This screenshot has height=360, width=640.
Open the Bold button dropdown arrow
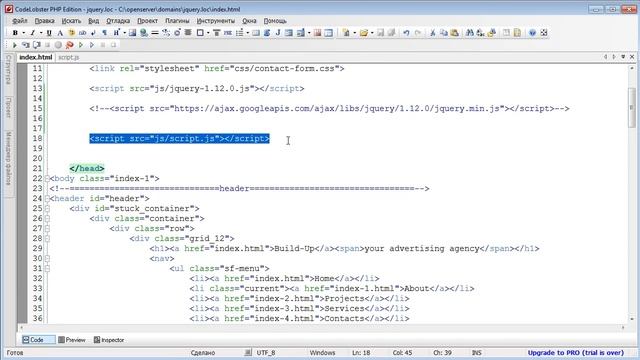(24, 33)
